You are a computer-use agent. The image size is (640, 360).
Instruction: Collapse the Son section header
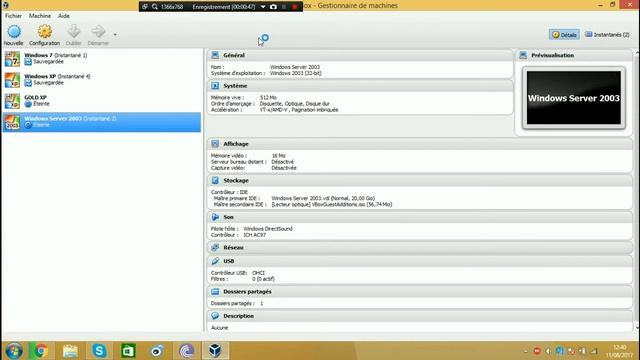pos(420,217)
